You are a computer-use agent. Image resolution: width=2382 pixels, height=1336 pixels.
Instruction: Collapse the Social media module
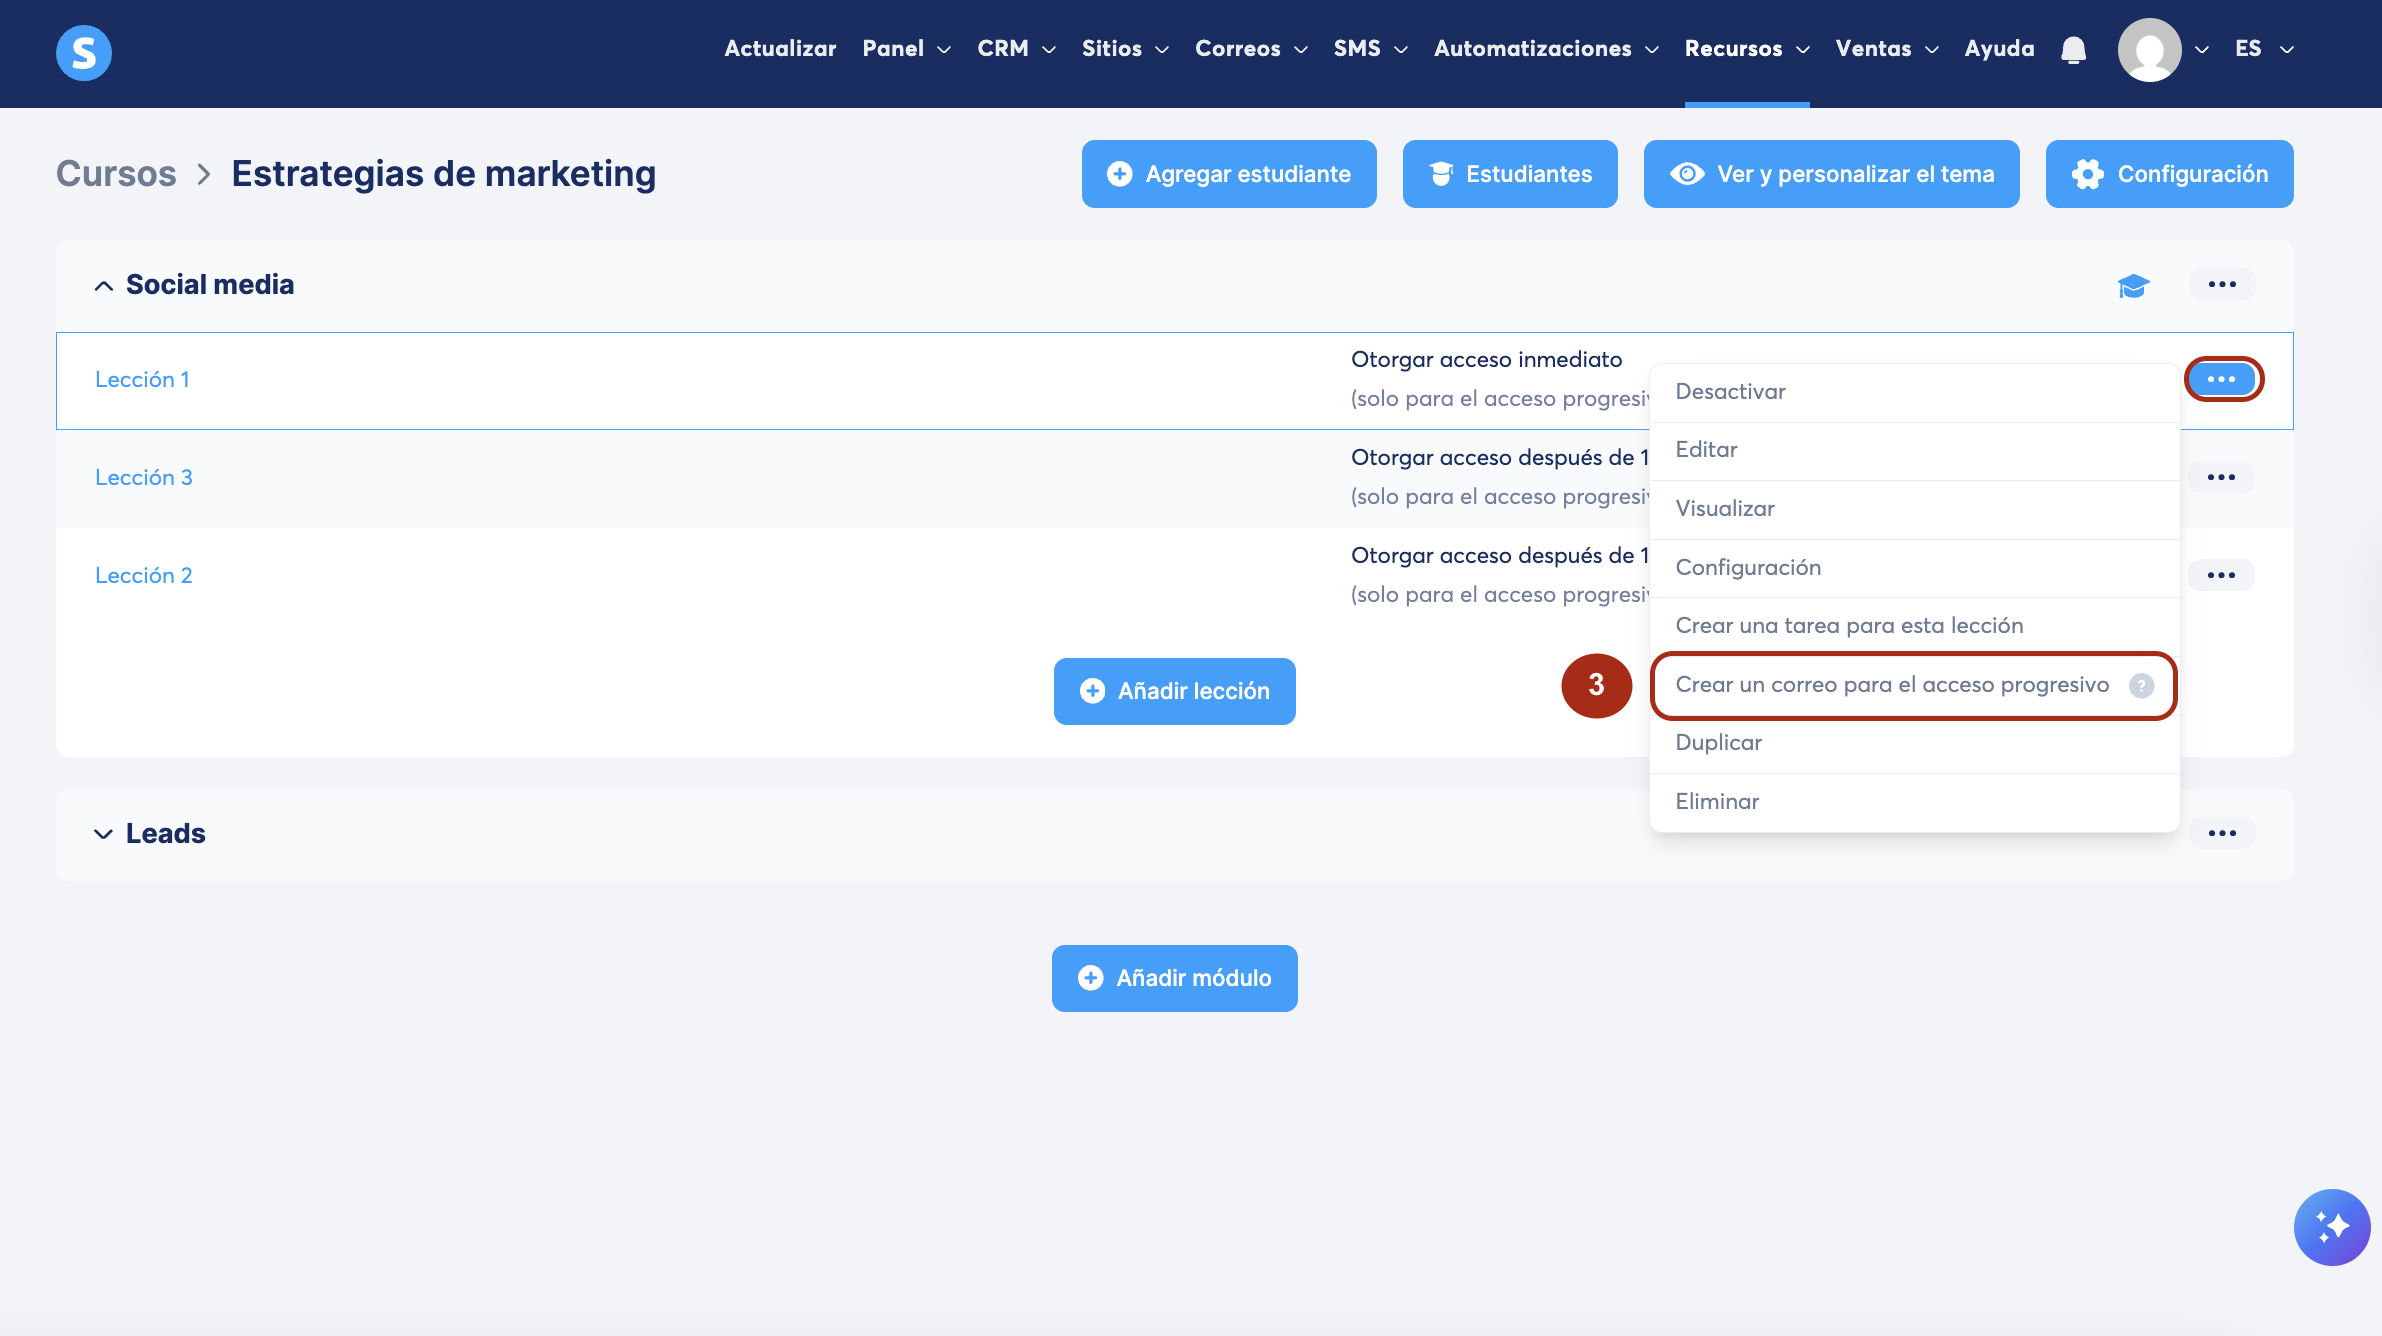click(x=104, y=286)
